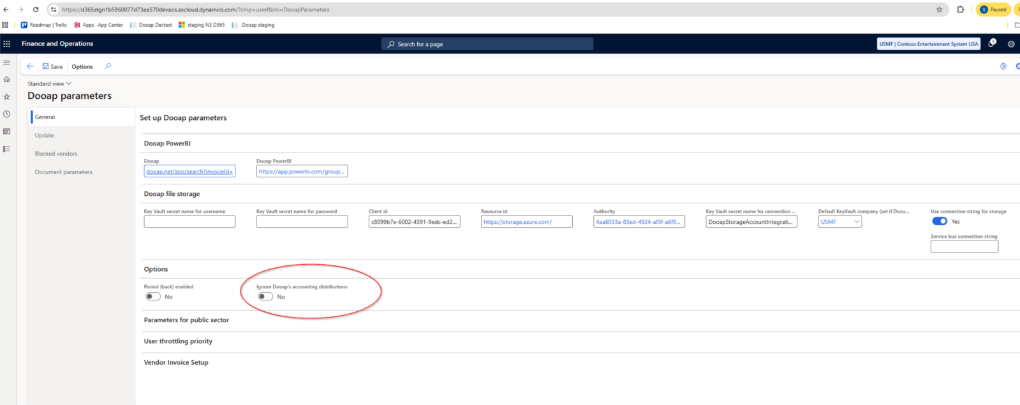The height and width of the screenshot is (405, 1020).
Task: Click the Home icon in left sidebar
Action: (x=7, y=79)
